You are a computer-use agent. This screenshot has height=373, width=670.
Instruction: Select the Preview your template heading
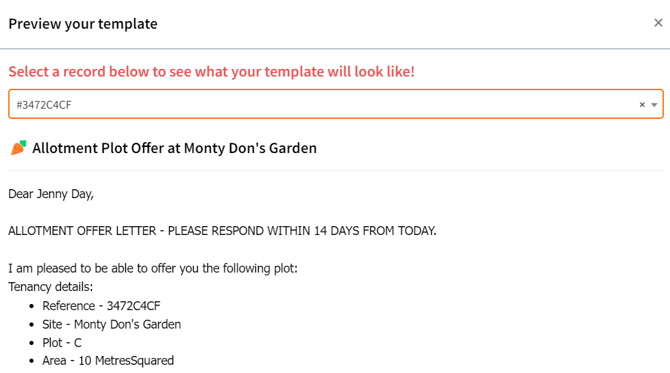coord(83,24)
